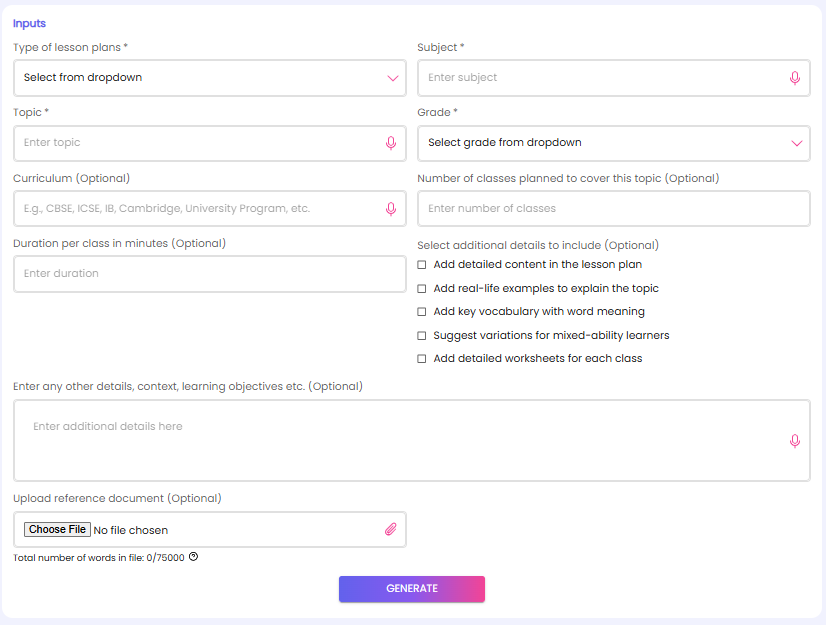Toggle 'Suggest variations for mixed-ability learners' checkbox
Screen dimensions: 826x625
421,336
